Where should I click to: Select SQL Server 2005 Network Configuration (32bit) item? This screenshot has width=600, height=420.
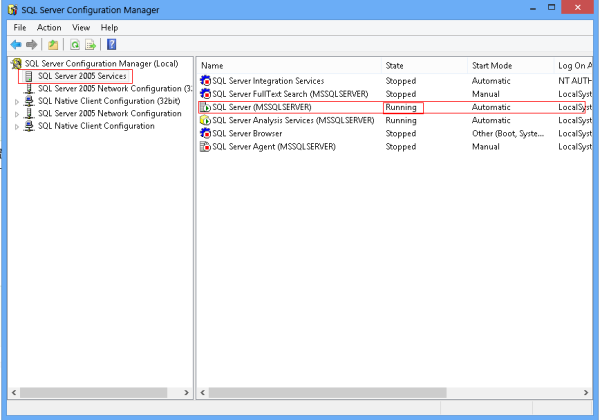(x=115, y=89)
